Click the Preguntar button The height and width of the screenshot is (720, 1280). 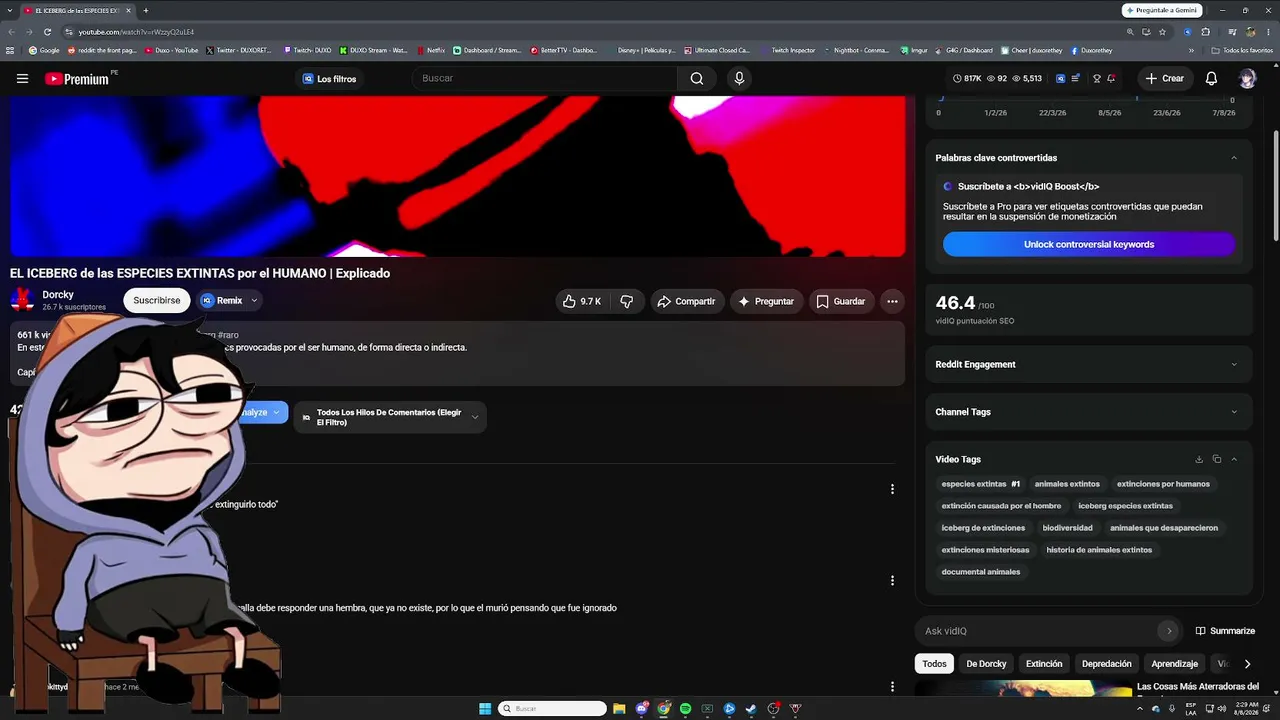point(766,301)
